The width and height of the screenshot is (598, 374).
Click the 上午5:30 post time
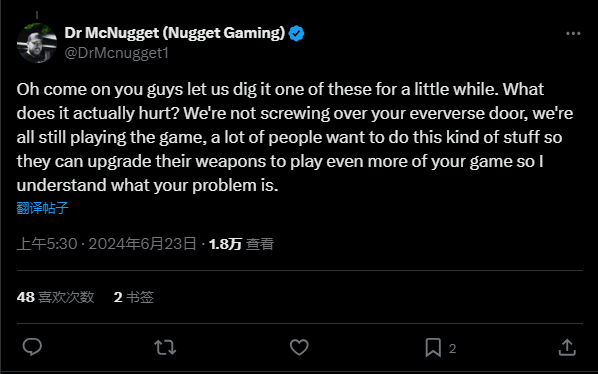47,244
